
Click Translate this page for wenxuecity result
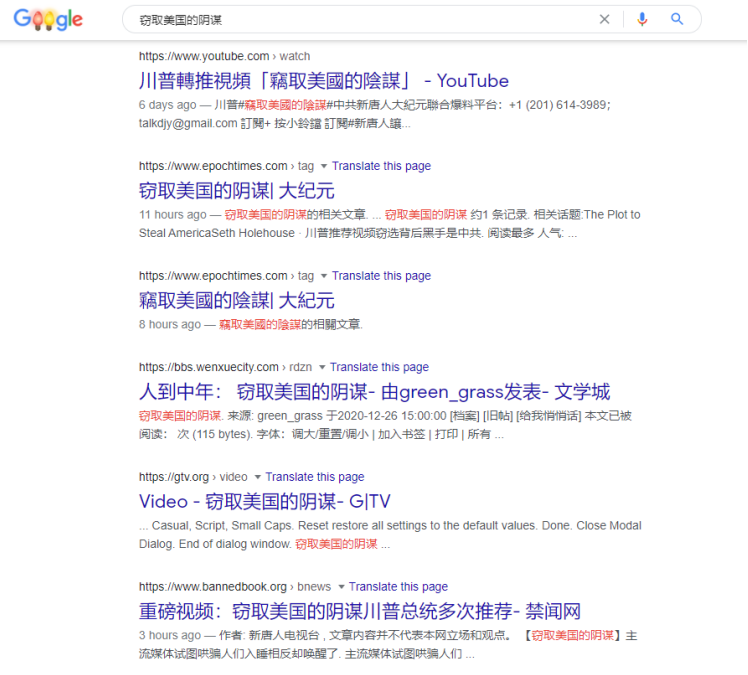coord(379,367)
